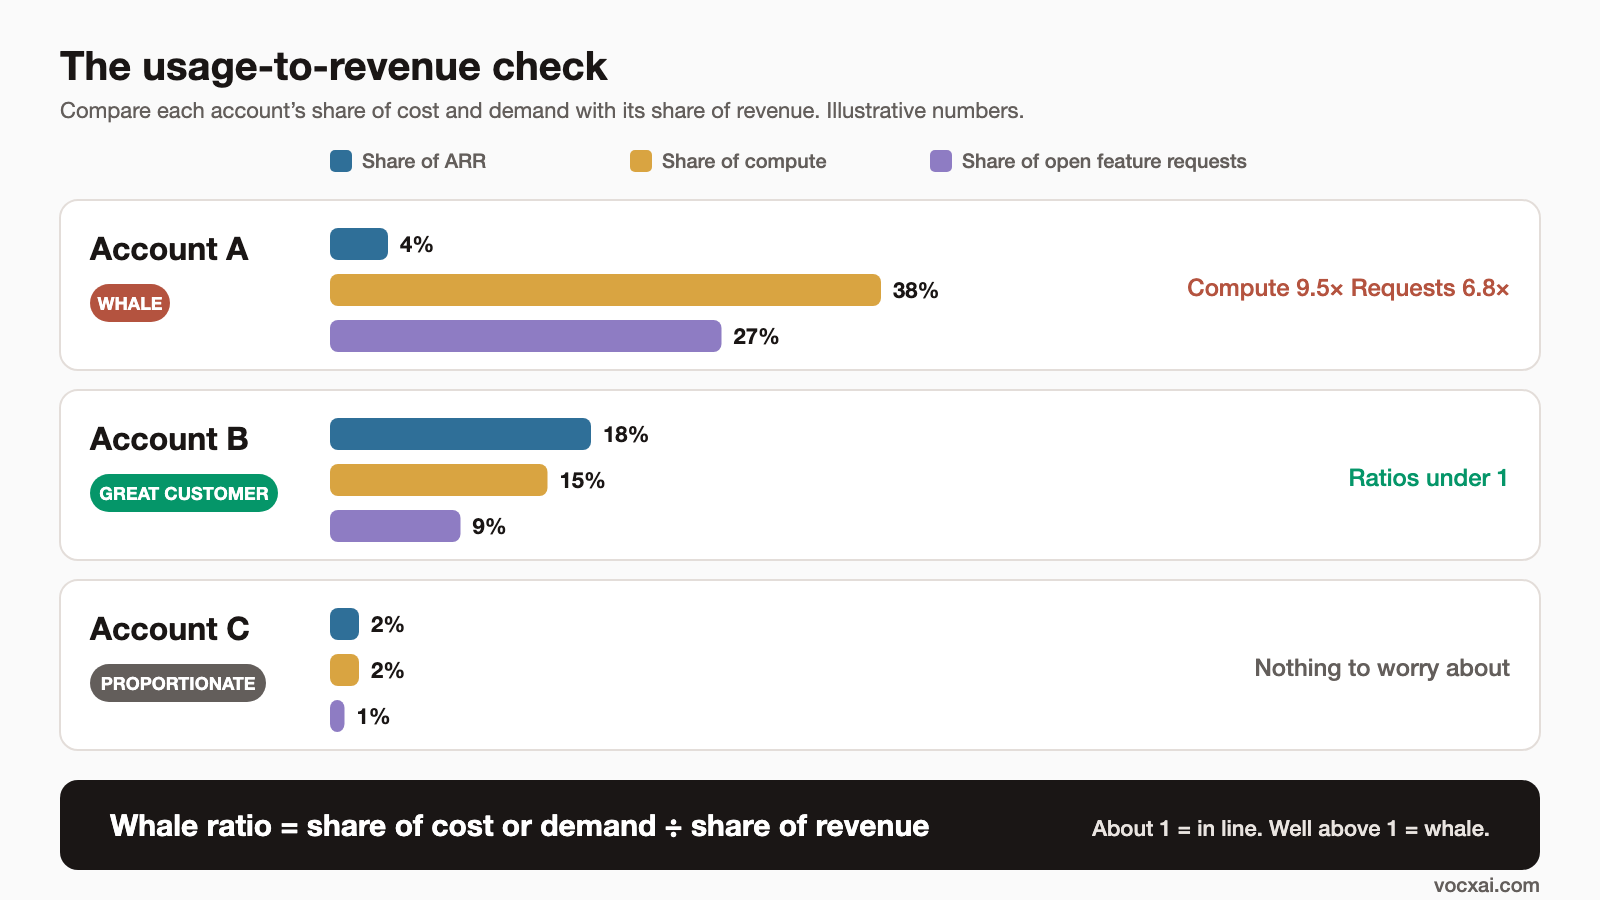This screenshot has height=900, width=1600.
Task: Click the 'Share of compute' legend label
Action: [744, 161]
